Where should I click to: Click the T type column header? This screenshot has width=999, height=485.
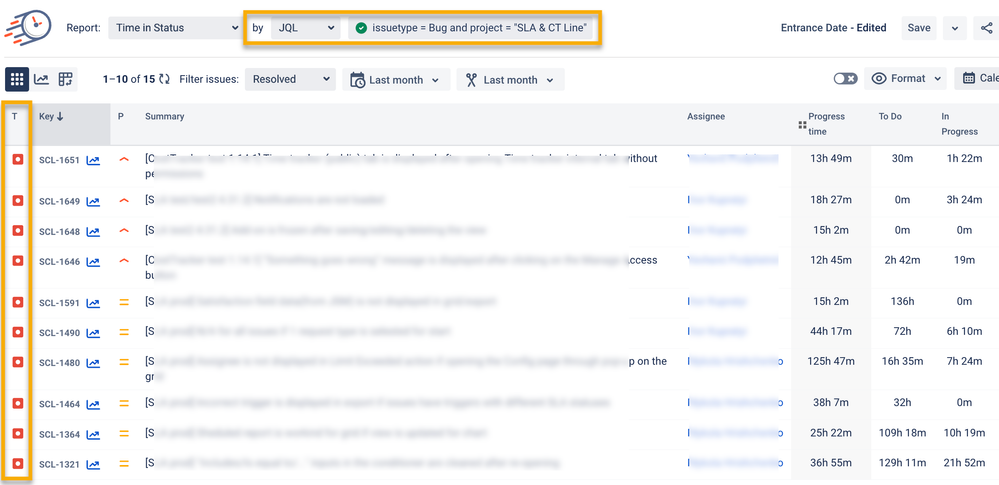point(15,116)
